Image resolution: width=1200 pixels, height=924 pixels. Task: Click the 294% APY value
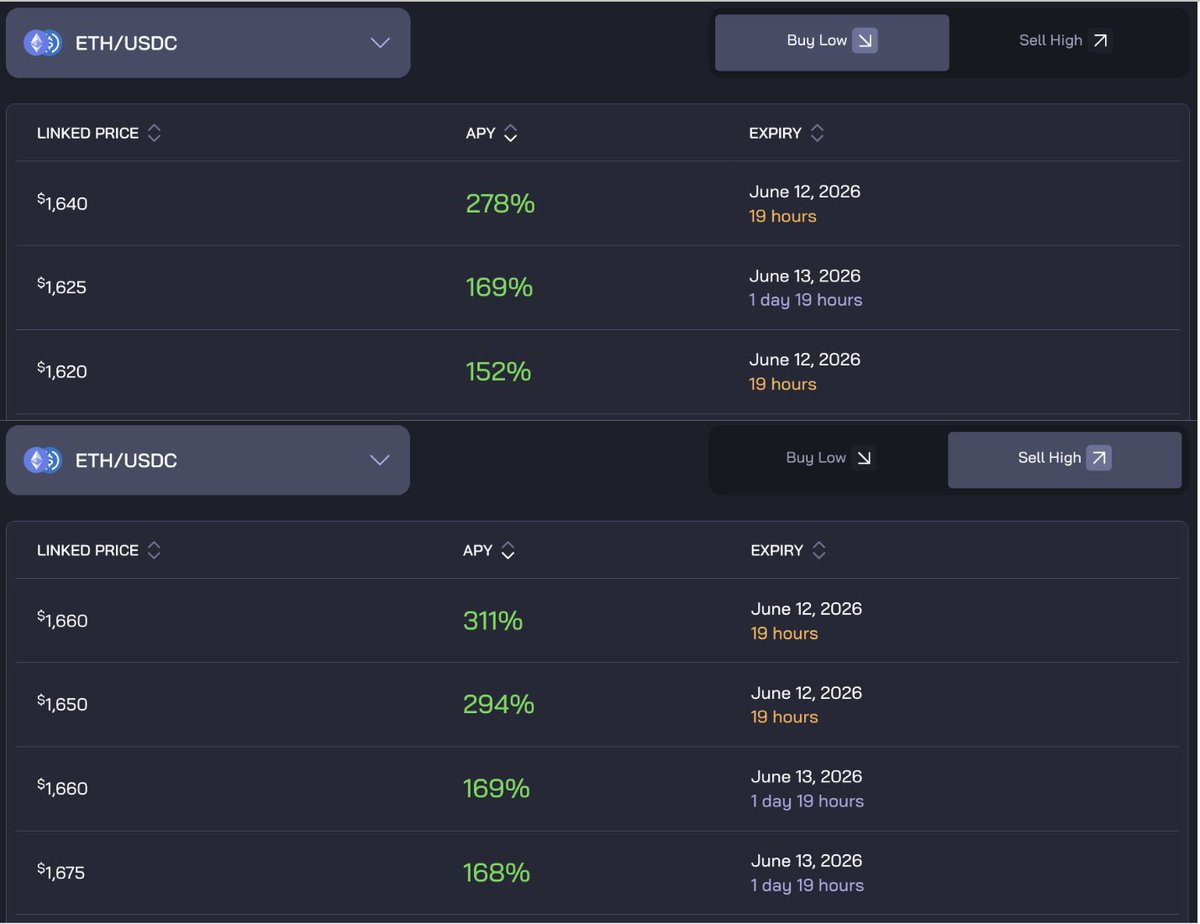(499, 705)
